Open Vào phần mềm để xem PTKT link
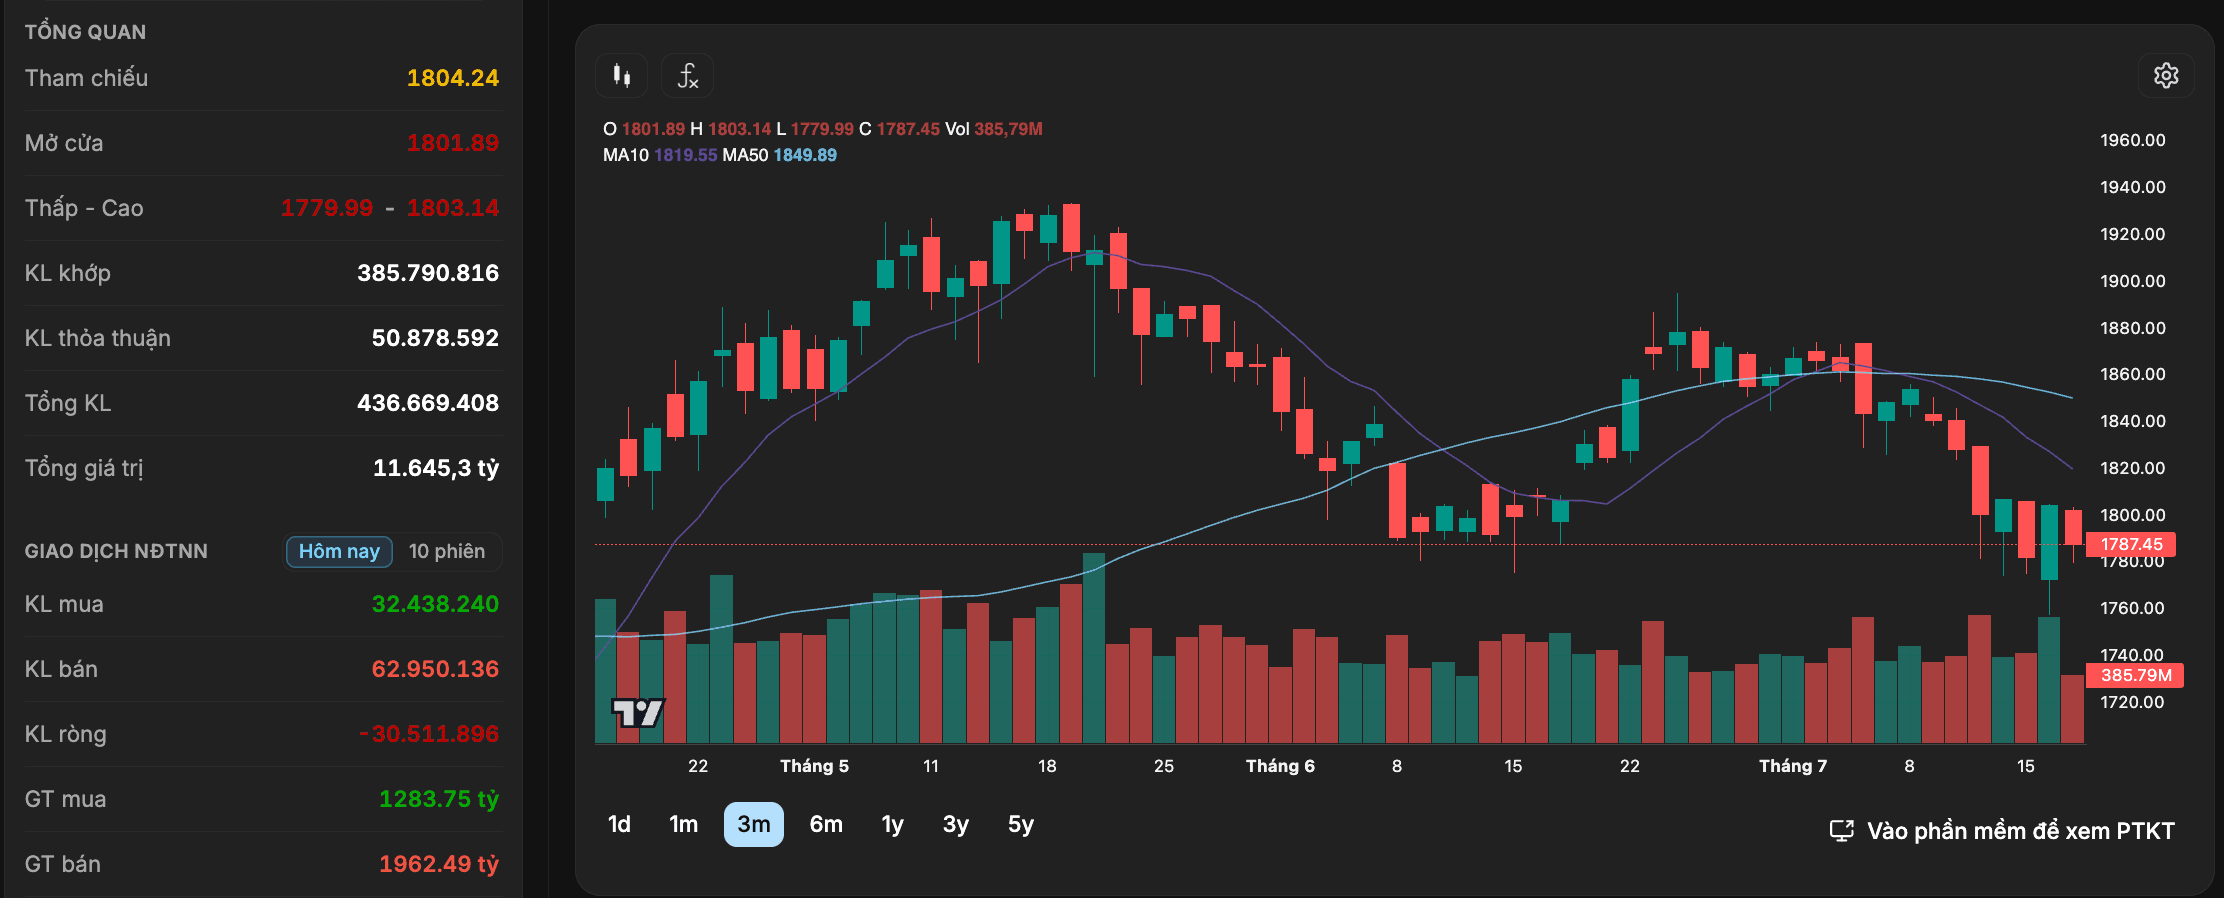Screen dimensions: 2224x898 [2020, 831]
